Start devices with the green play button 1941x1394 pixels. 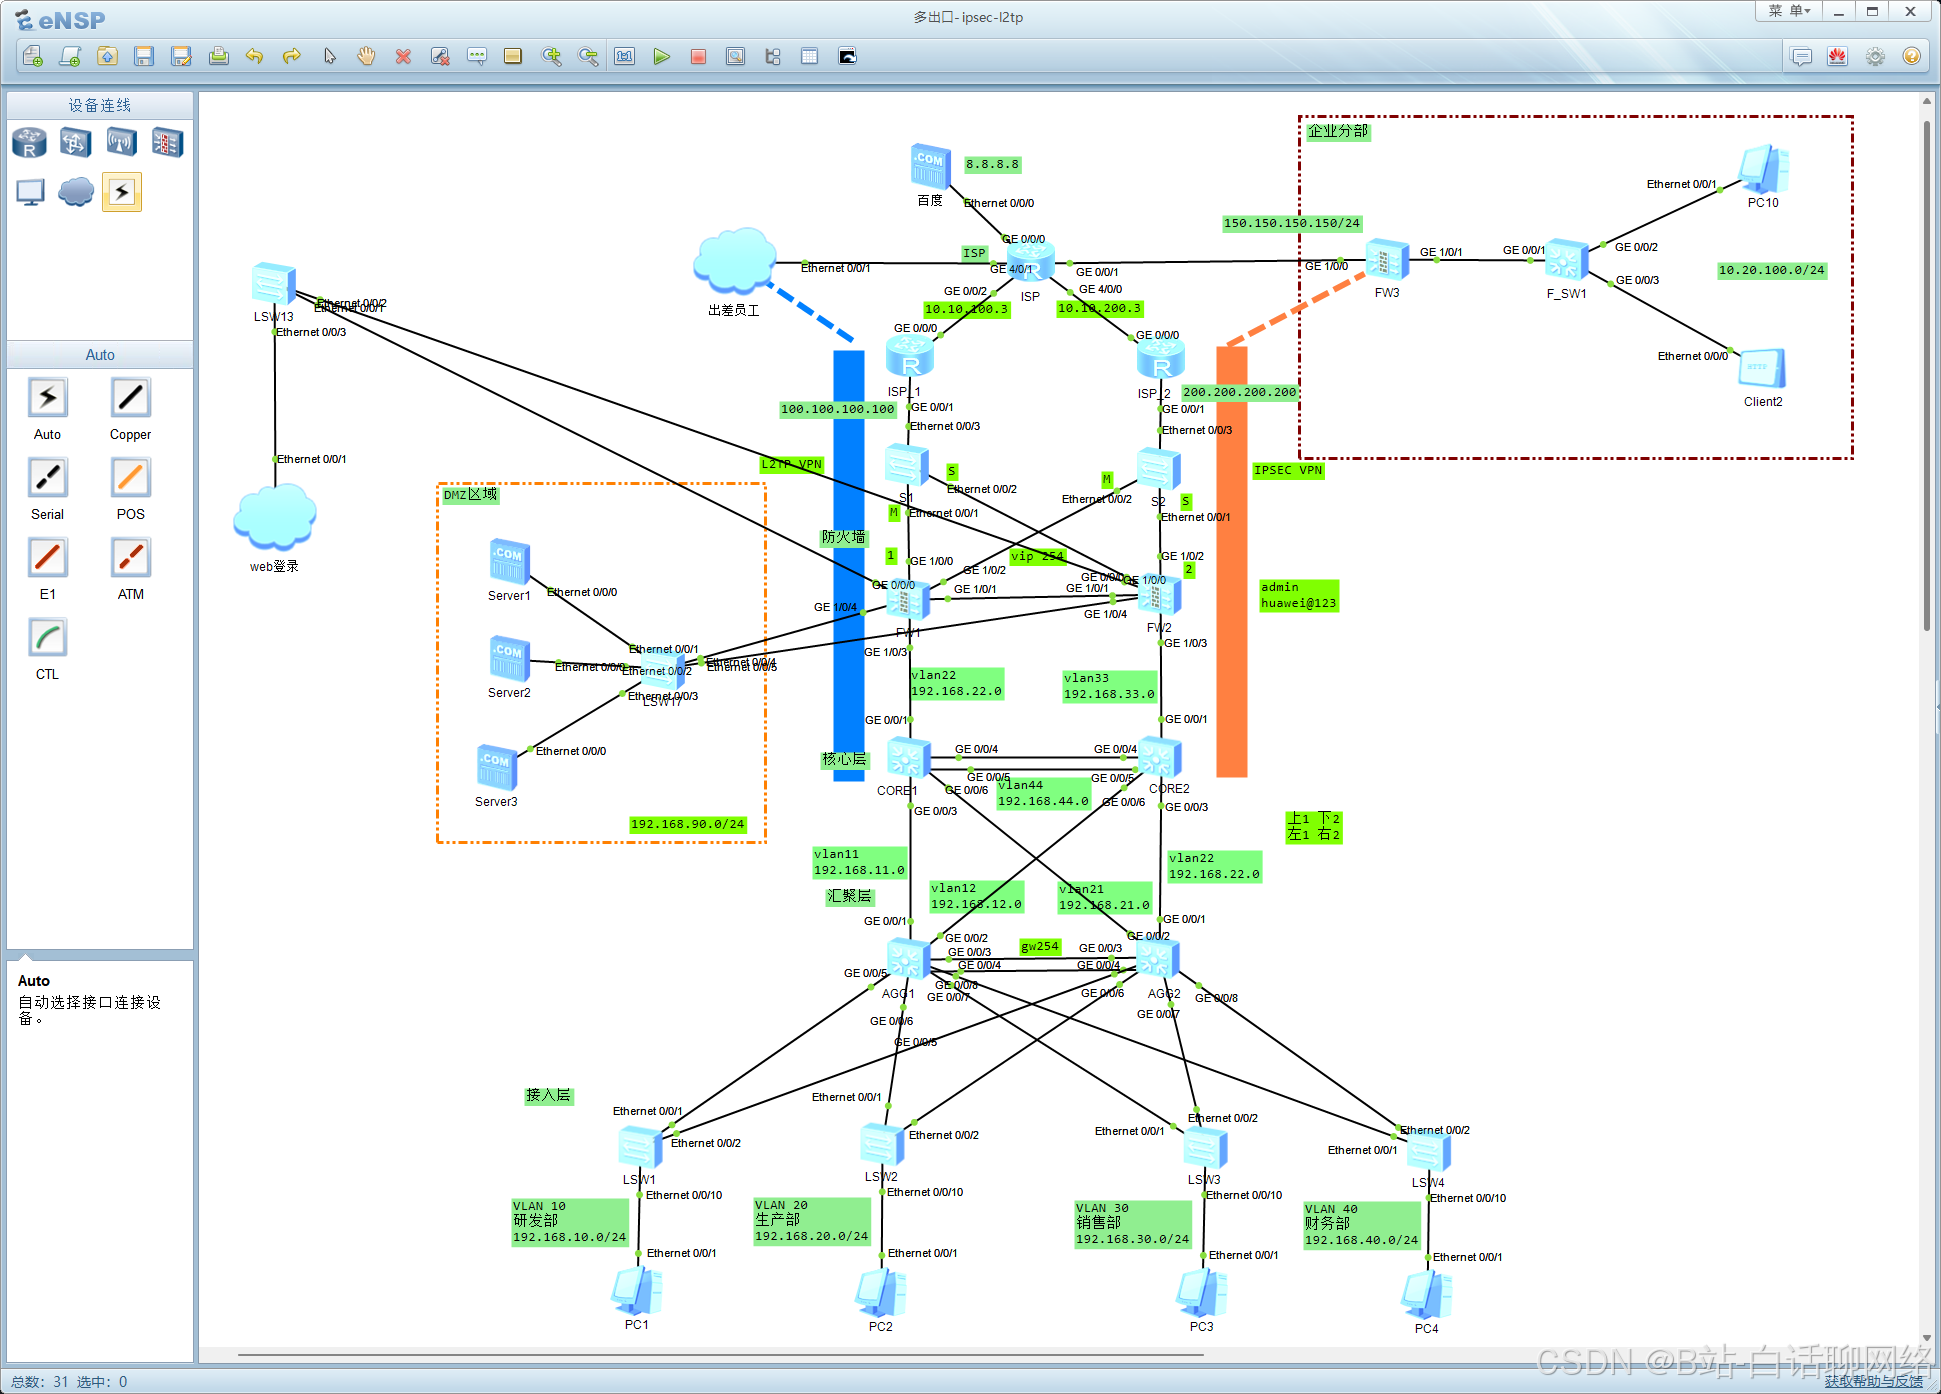coord(661,56)
